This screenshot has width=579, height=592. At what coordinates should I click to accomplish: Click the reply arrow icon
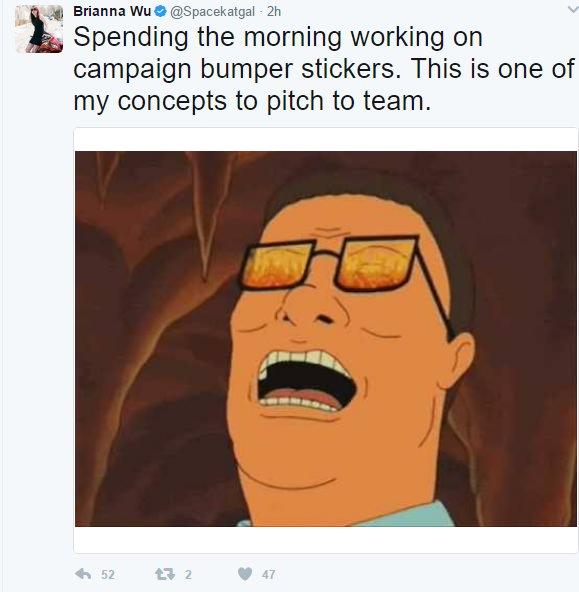click(83, 574)
